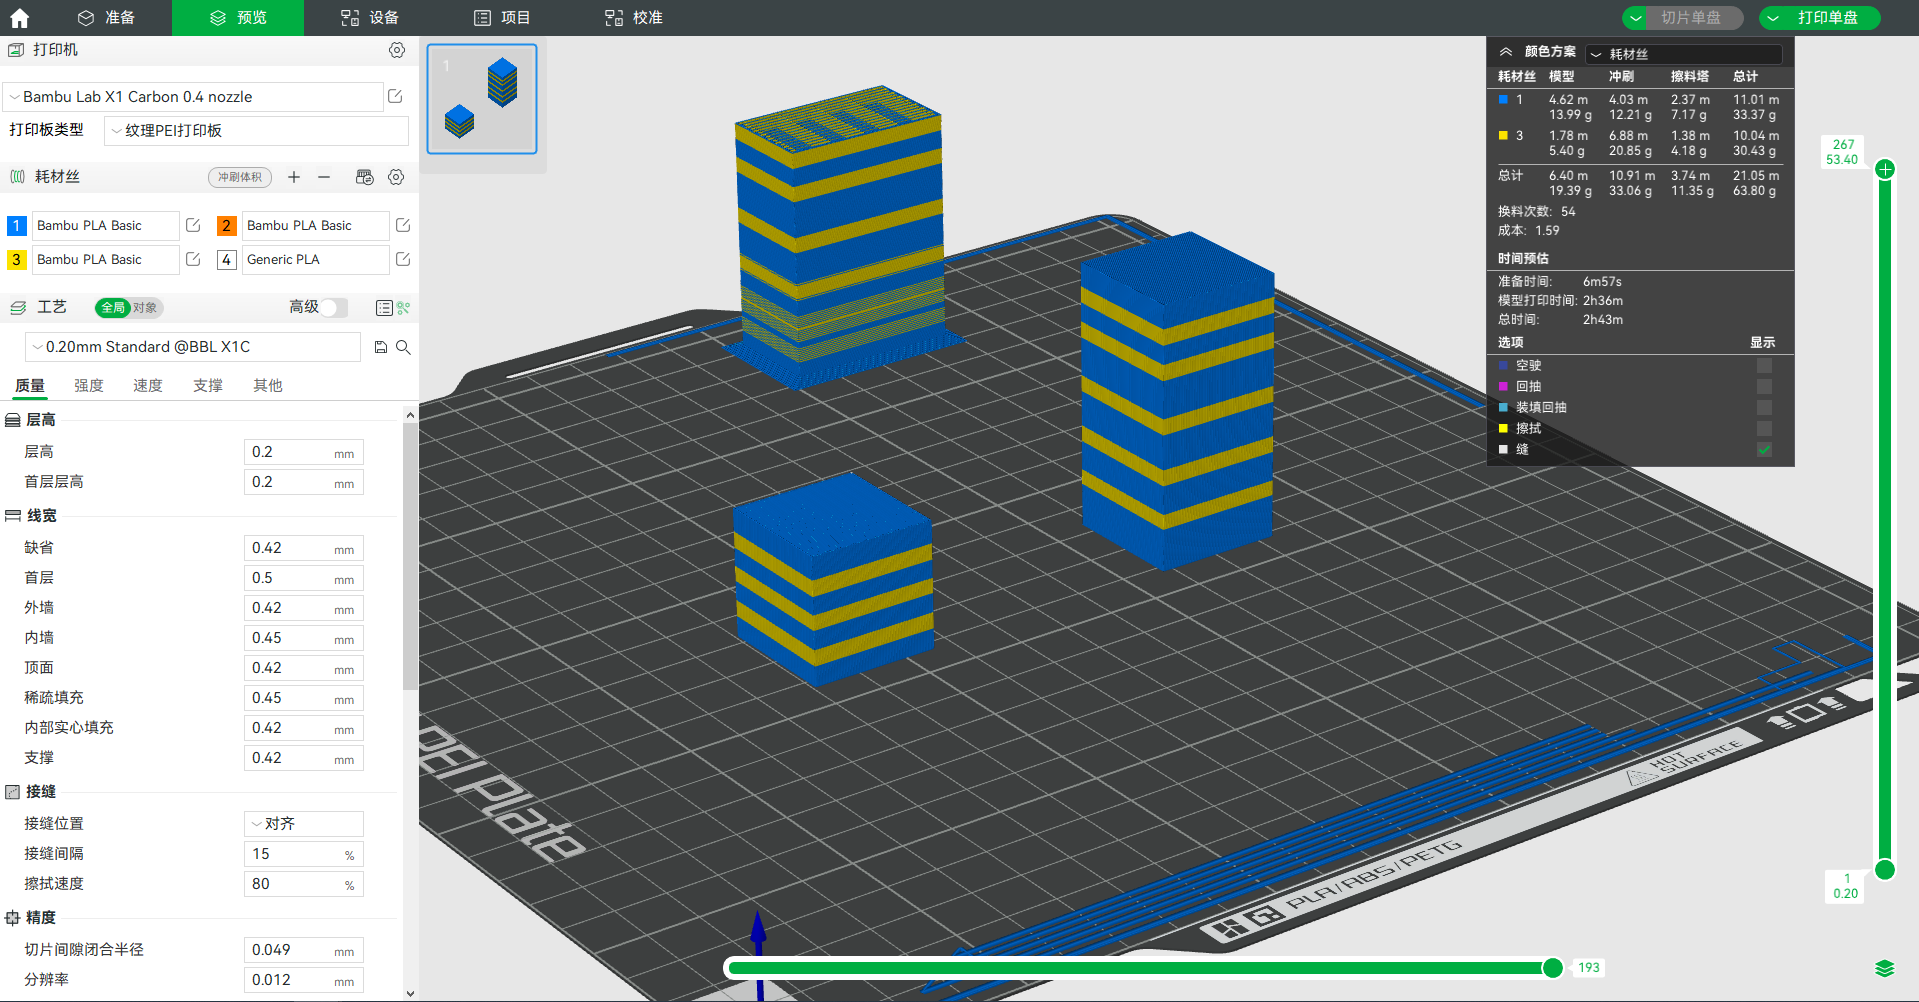Select the plate 1 thumbnail
Image resolution: width=1919 pixels, height=1002 pixels.
[x=482, y=99]
